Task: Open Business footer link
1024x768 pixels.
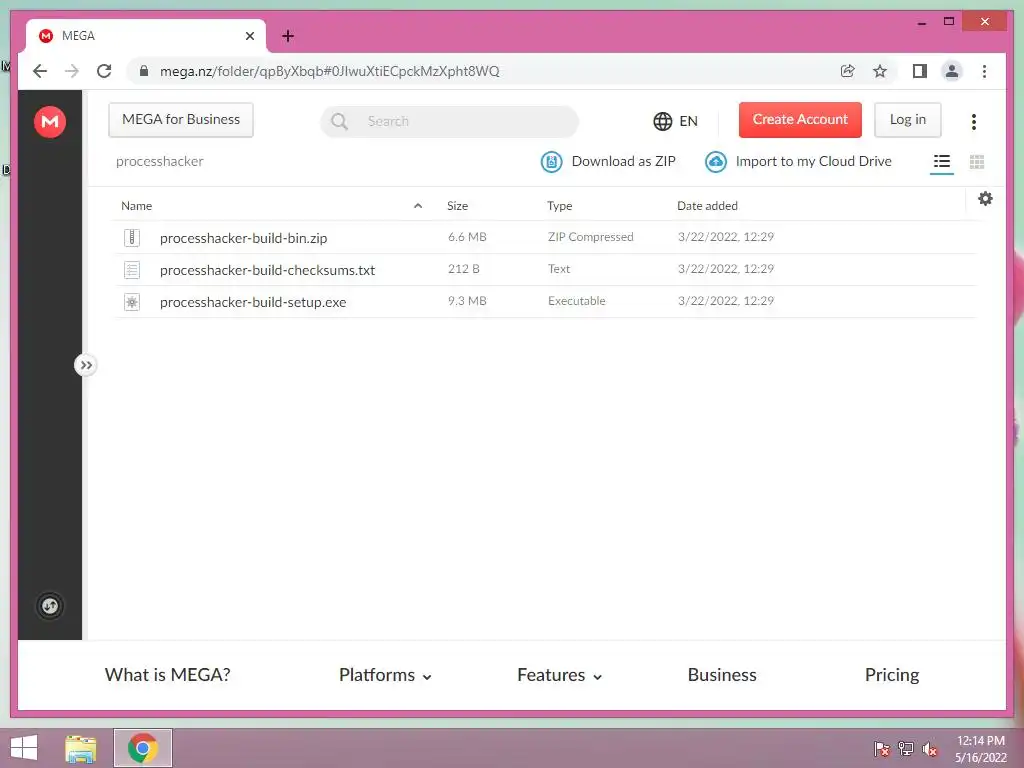Action: [722, 675]
